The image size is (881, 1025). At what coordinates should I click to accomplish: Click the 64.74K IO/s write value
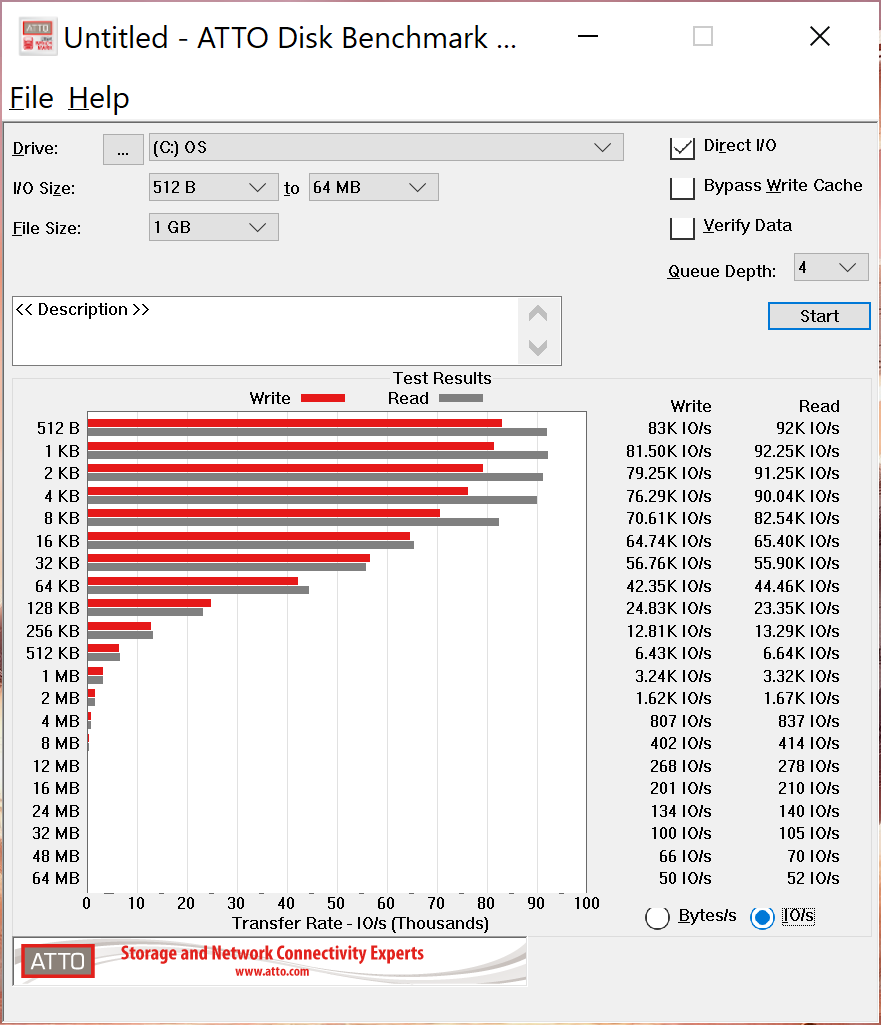pos(669,541)
